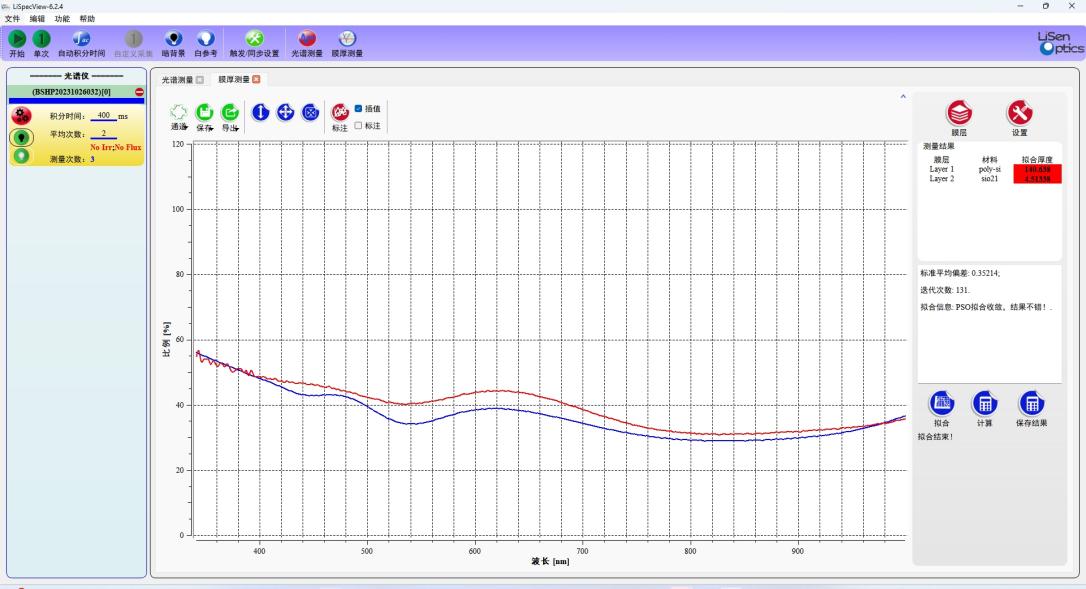Click Layer 1 red fitted thickness value
The image size is (1086, 589).
1037,169
